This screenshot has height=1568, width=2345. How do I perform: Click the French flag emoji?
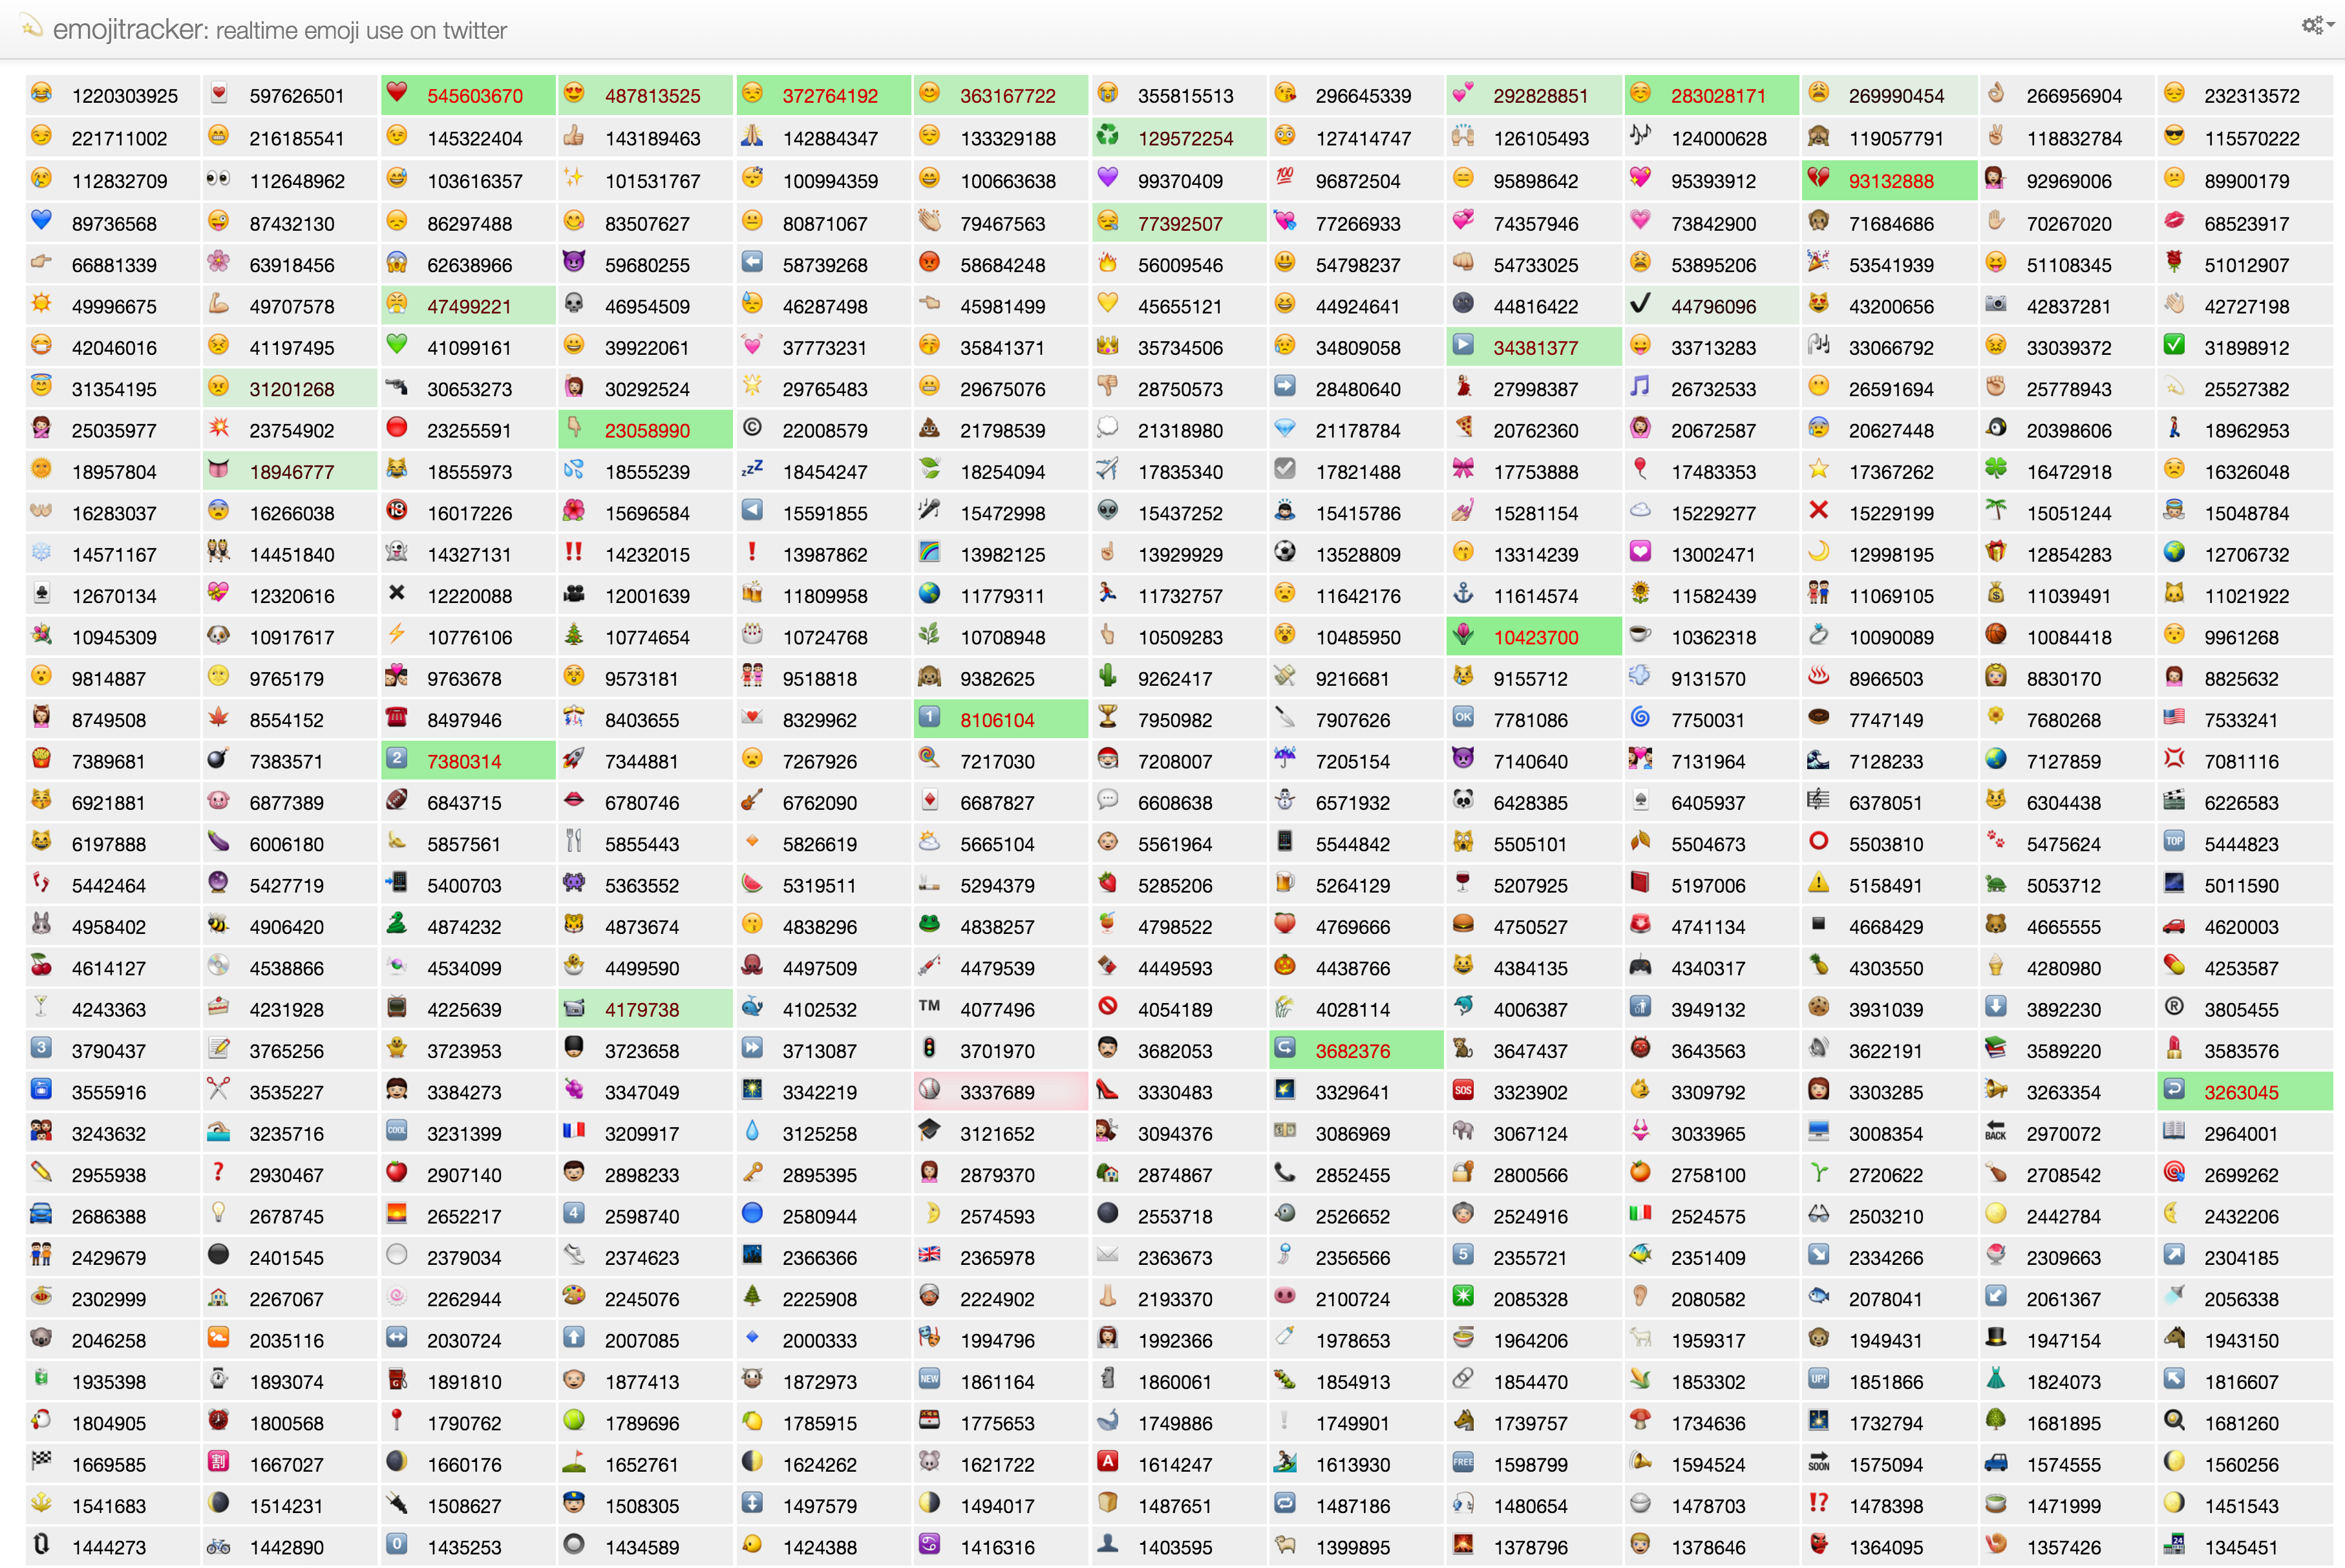click(575, 1132)
